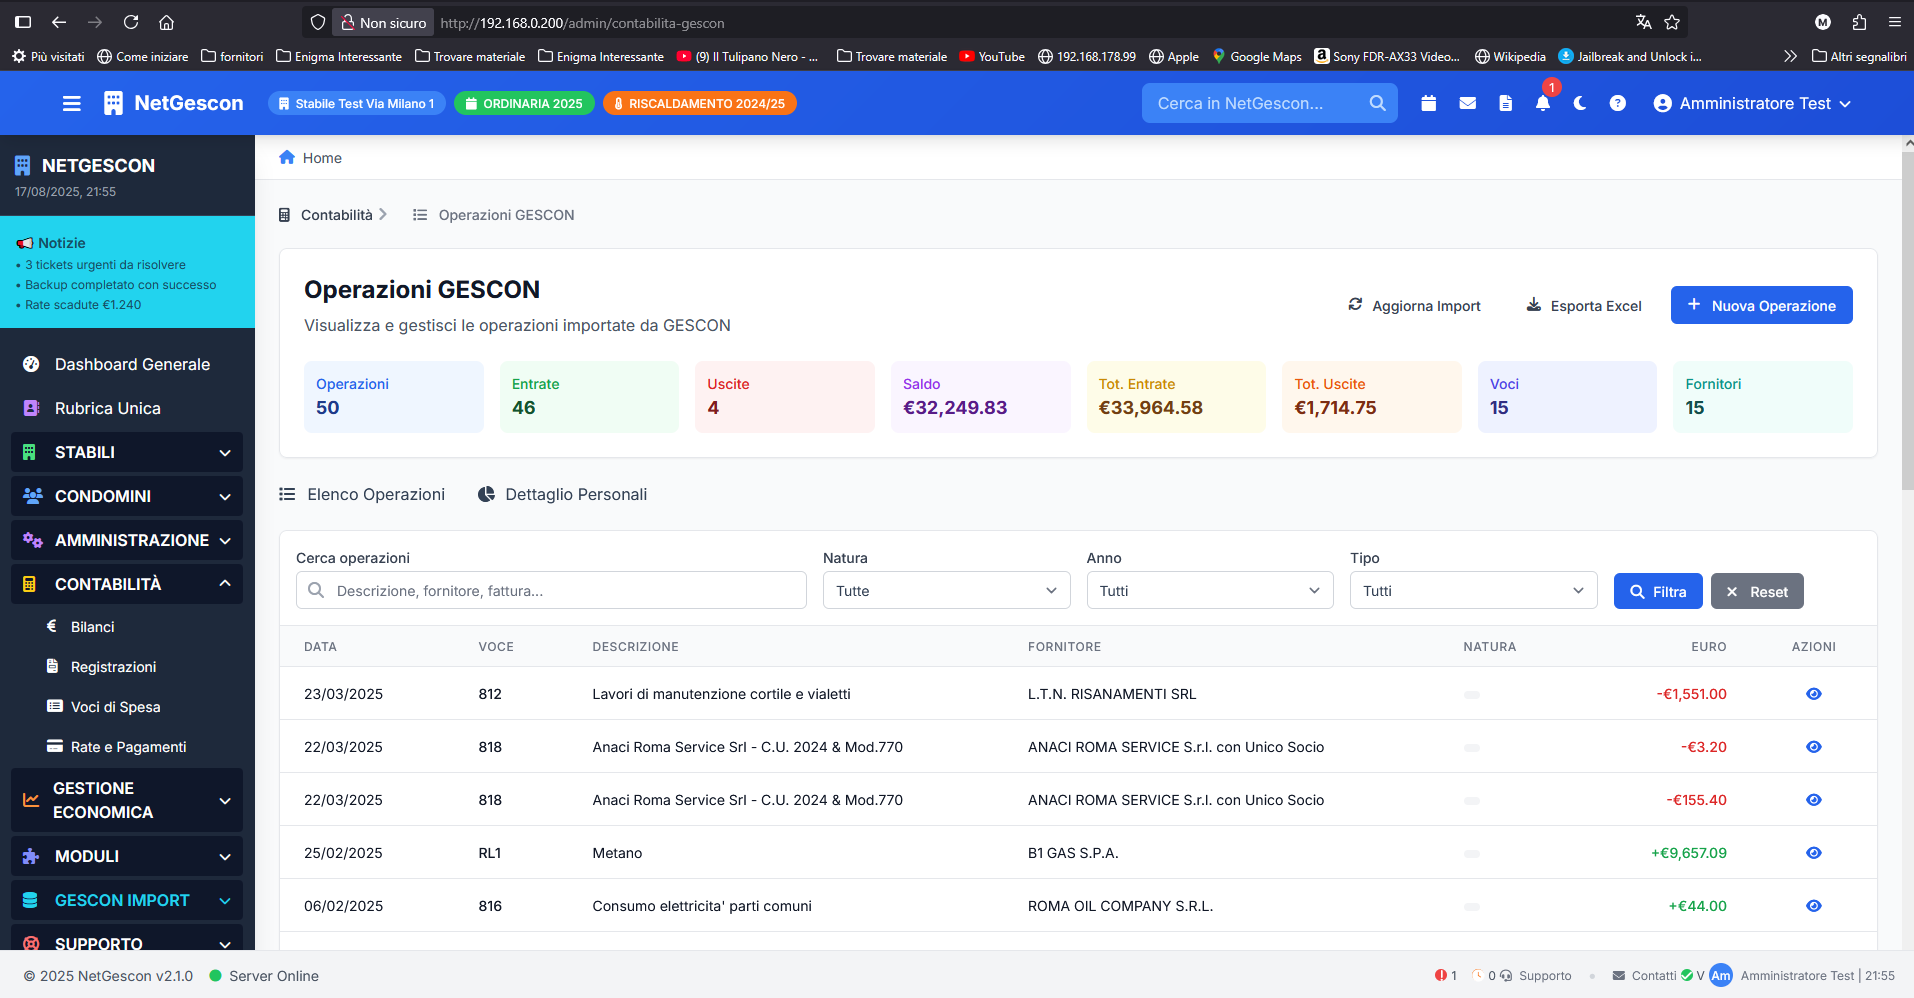Click the search magnifier in NetGescon search

[x=1377, y=103]
